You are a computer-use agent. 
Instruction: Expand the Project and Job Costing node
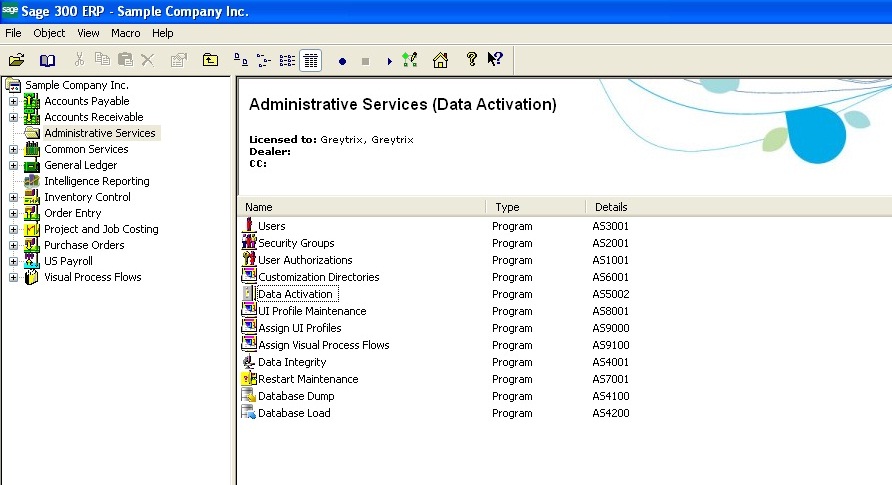click(13, 229)
